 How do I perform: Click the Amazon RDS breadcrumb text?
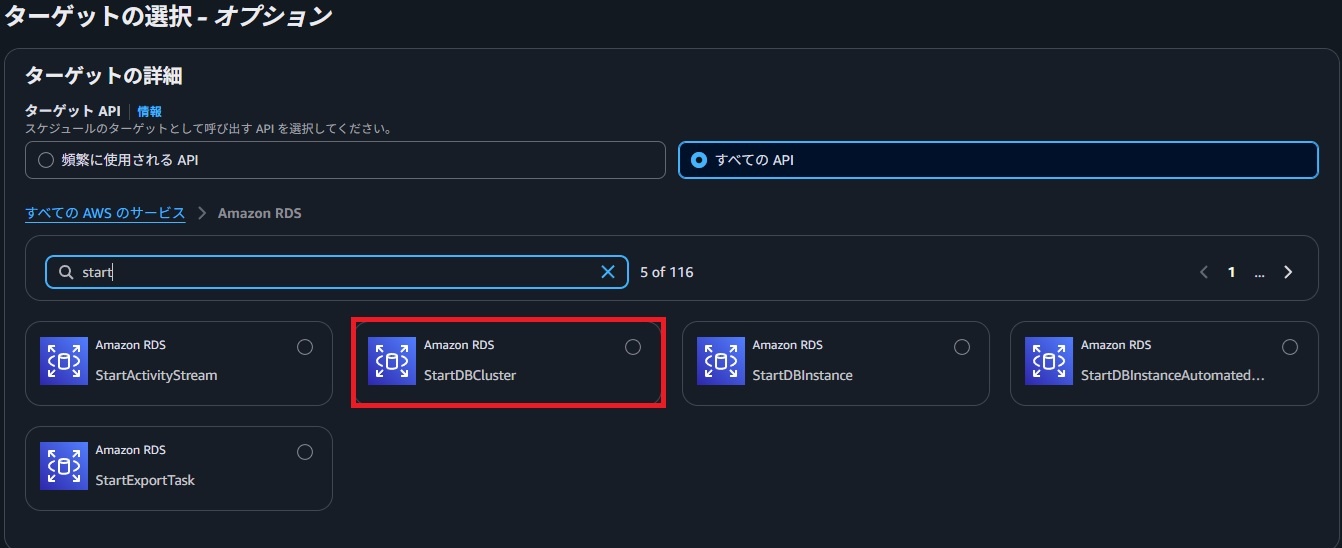point(260,213)
